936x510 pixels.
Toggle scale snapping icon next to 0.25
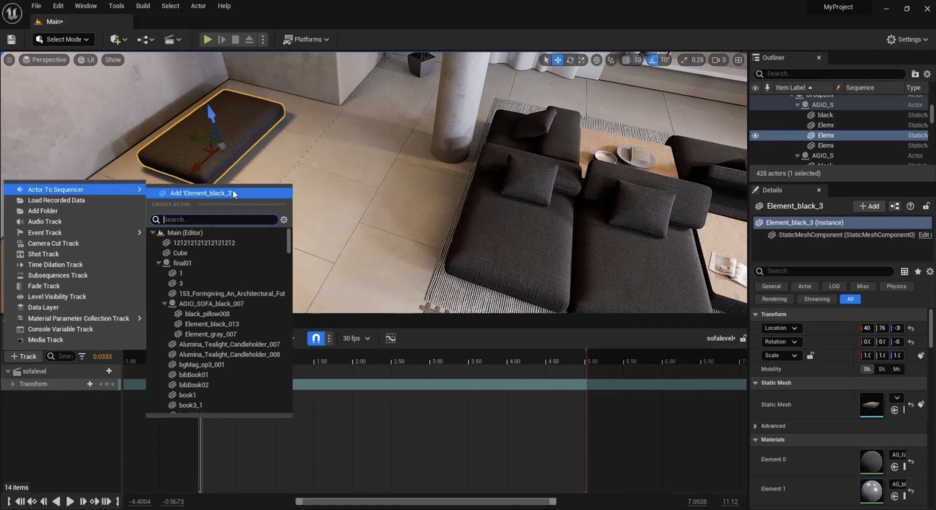684,60
